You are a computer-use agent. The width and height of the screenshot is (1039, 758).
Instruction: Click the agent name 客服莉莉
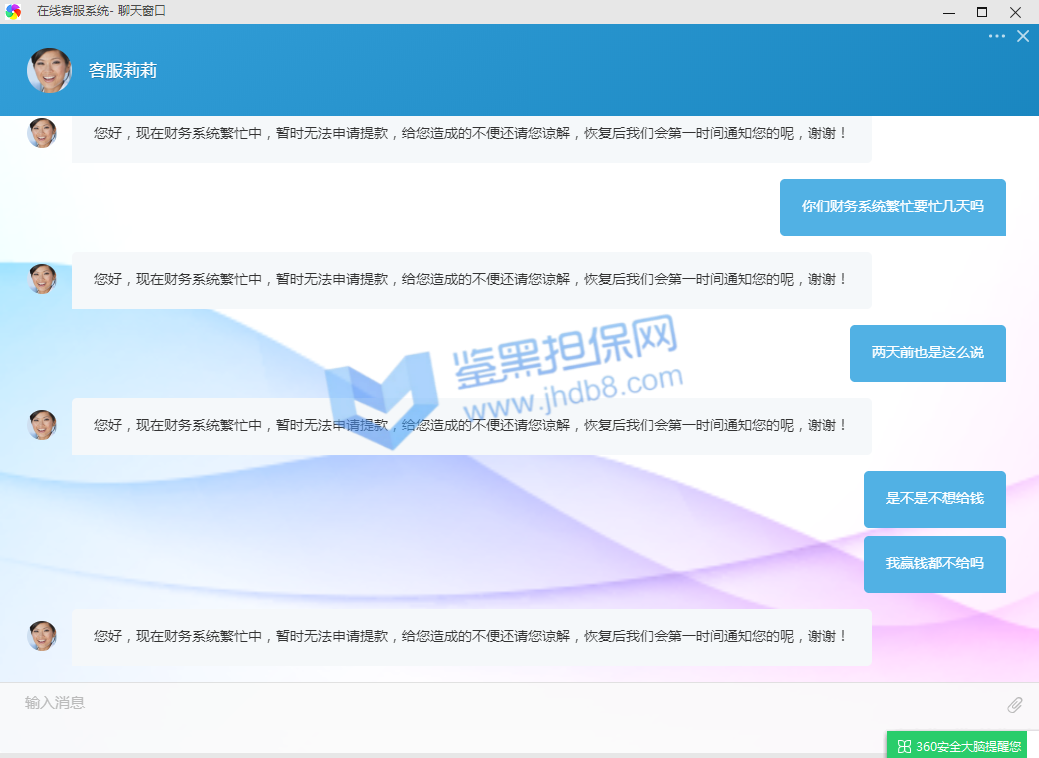(123, 71)
